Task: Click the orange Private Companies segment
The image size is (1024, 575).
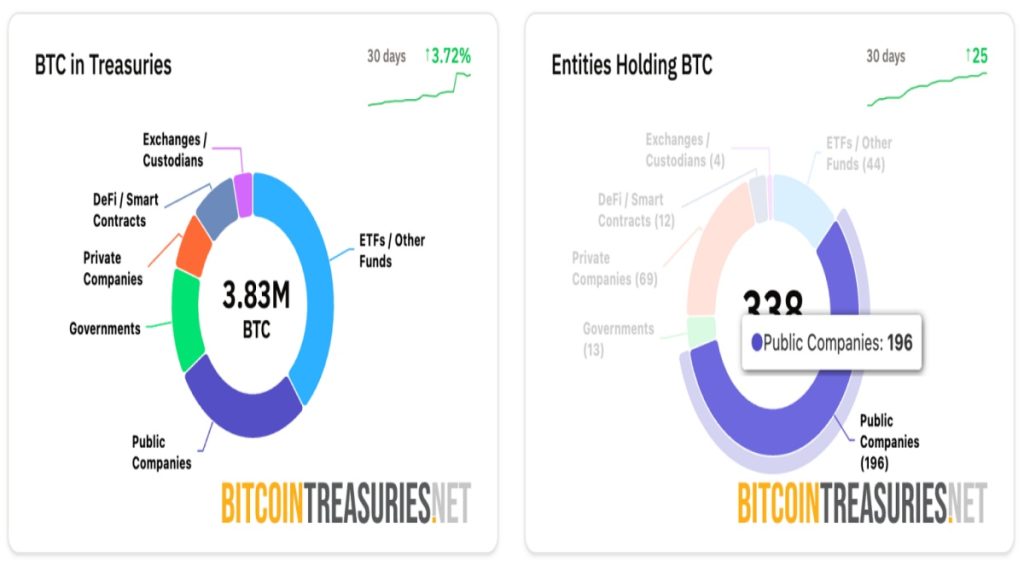Action: 192,245
